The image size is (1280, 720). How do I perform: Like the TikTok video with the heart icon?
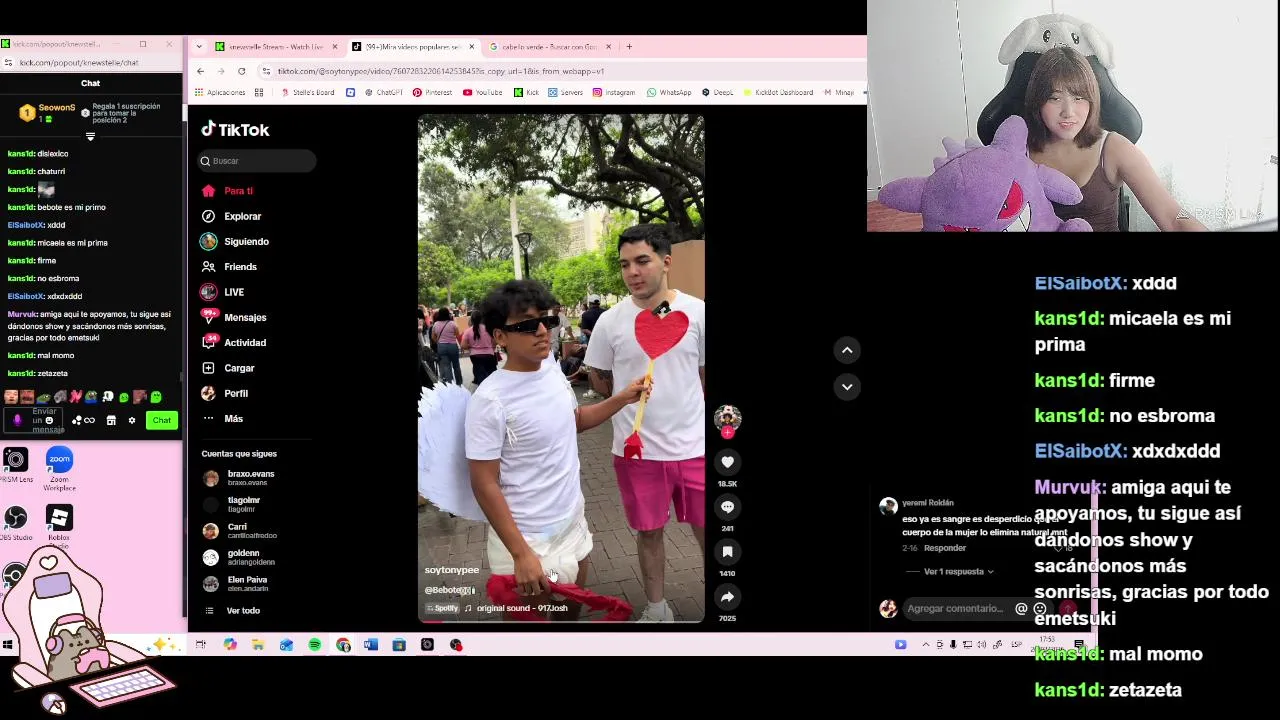pyautogui.click(x=727, y=462)
